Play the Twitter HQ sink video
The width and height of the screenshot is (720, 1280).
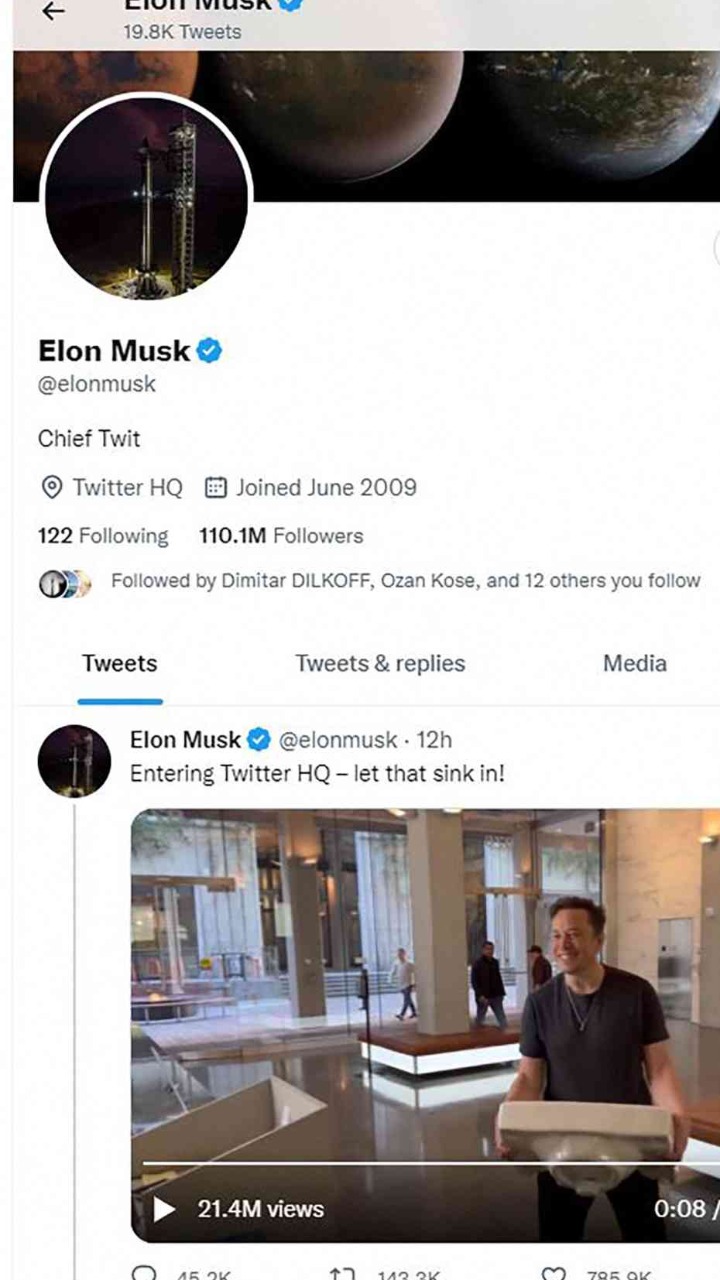point(164,1209)
